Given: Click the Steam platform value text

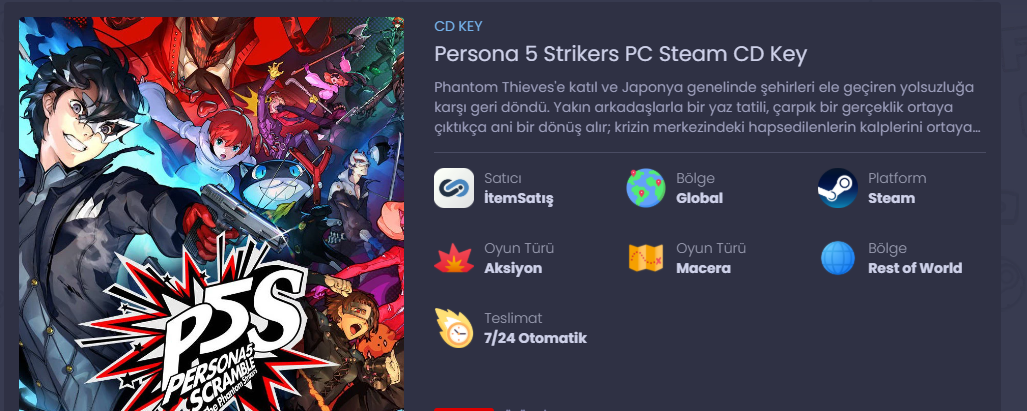Looking at the screenshot, I should [891, 198].
